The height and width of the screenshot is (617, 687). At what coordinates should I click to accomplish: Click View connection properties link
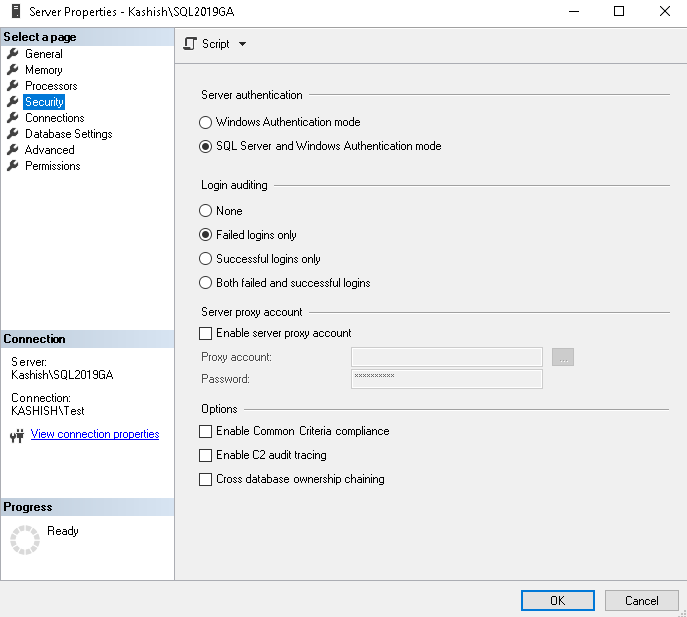tap(95, 434)
